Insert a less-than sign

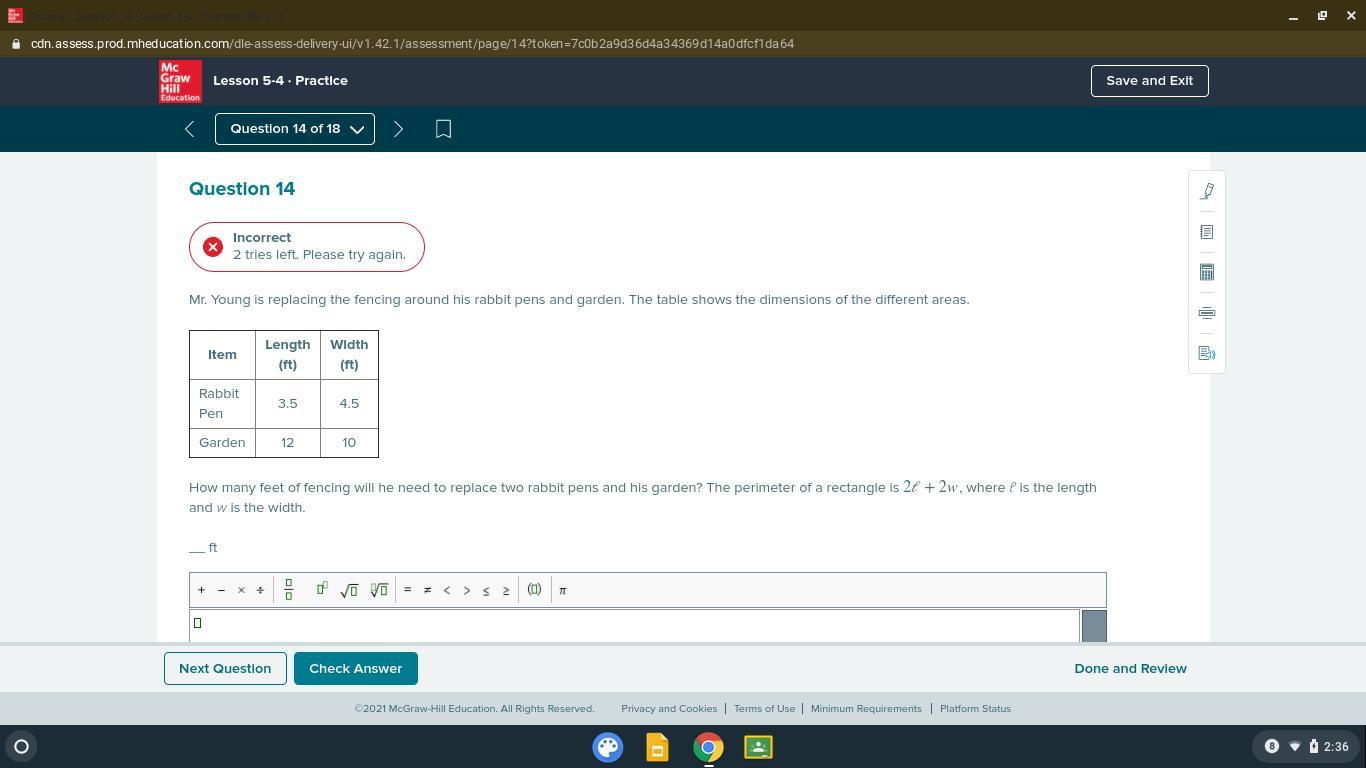(447, 590)
